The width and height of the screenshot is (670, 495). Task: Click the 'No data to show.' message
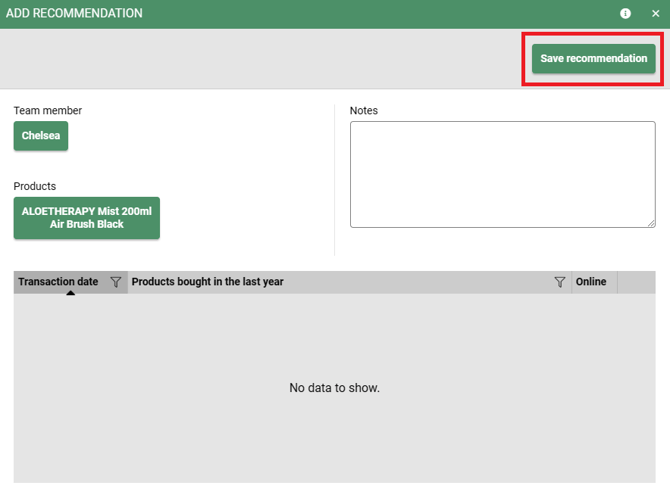(x=334, y=388)
